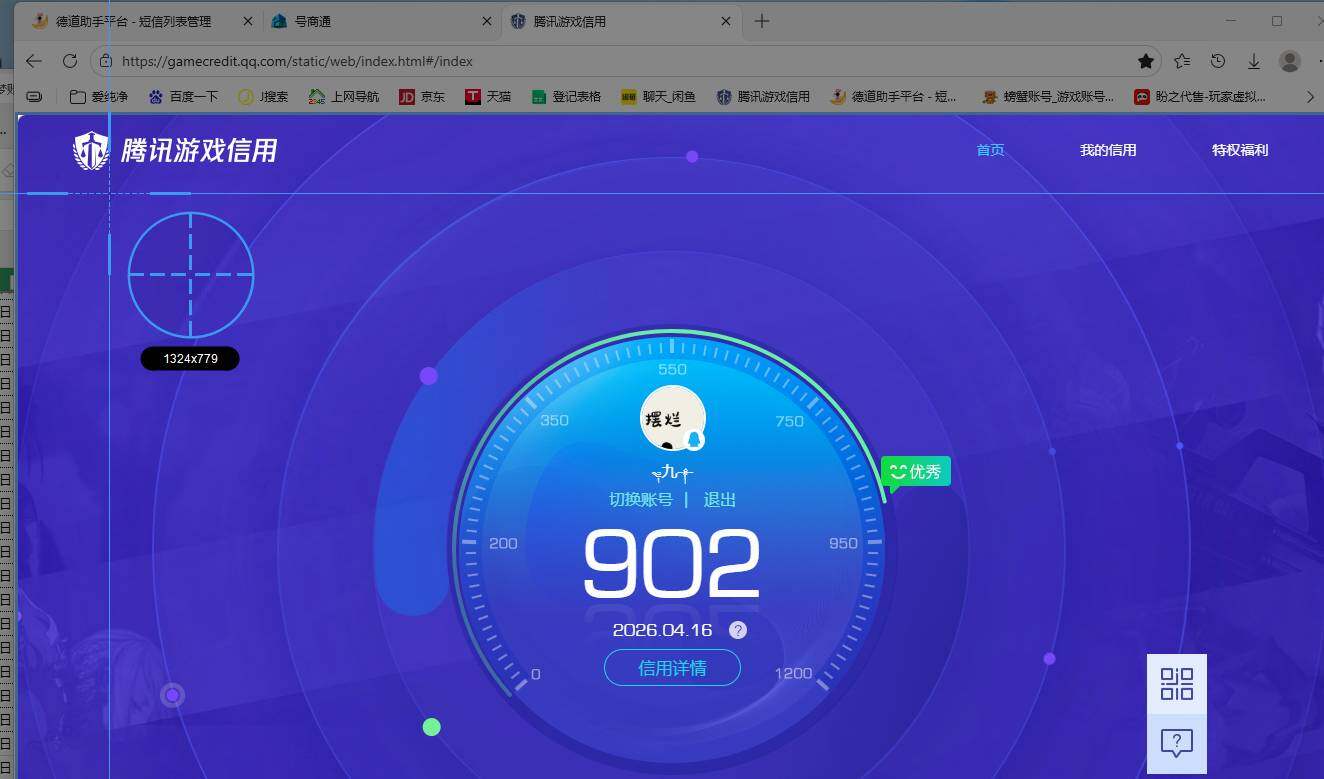Open browser downloads
The width and height of the screenshot is (1324, 779).
click(1254, 61)
